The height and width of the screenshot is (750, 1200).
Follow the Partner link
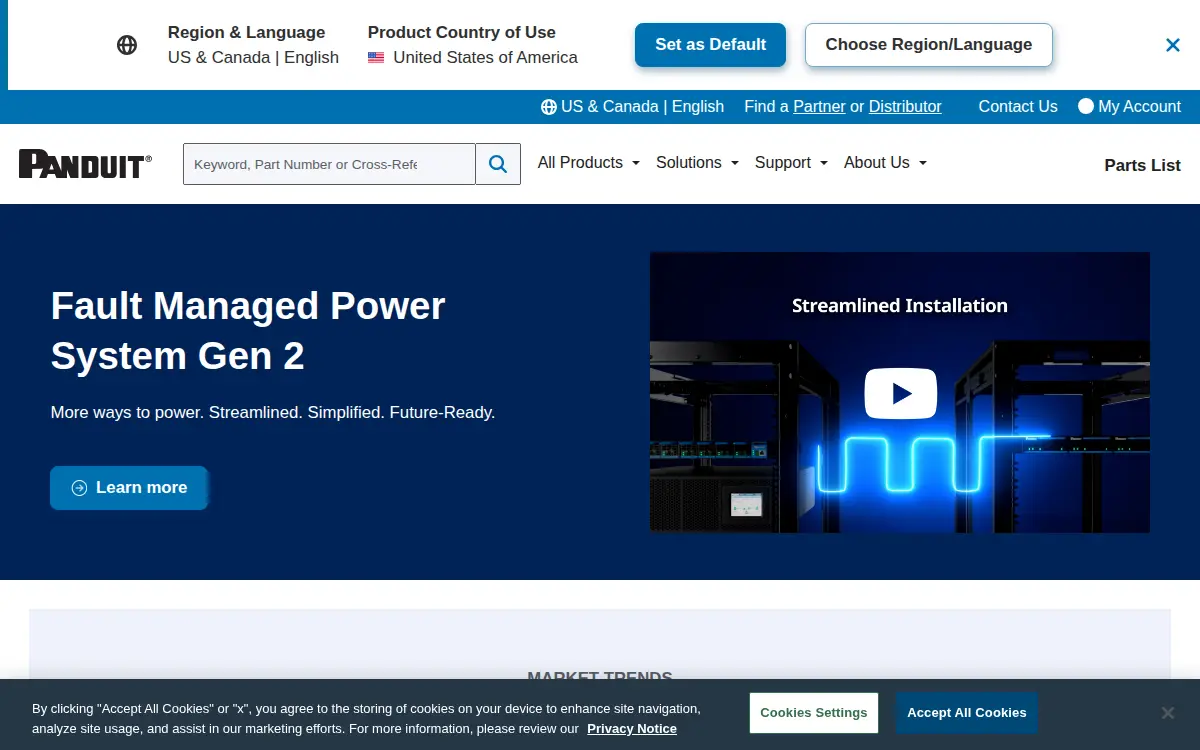click(x=819, y=107)
